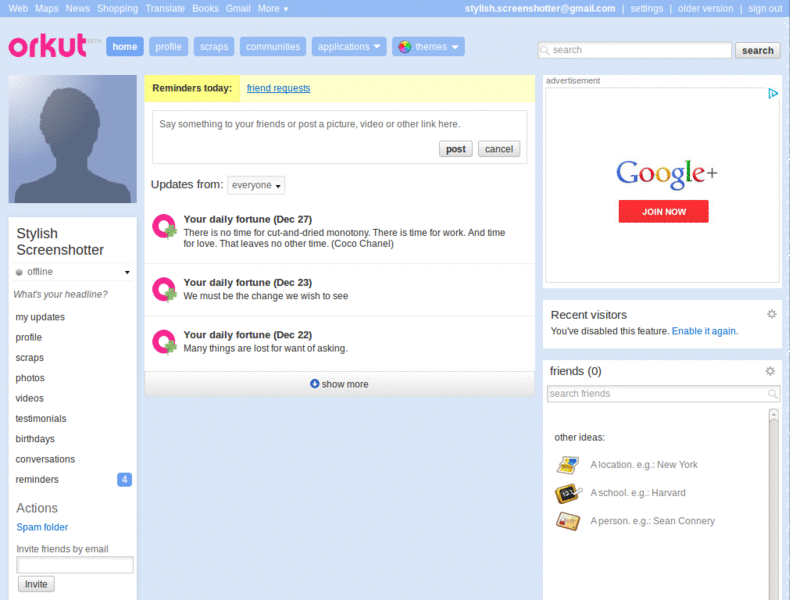Go to the home tab
800x600 pixels.
click(x=125, y=46)
